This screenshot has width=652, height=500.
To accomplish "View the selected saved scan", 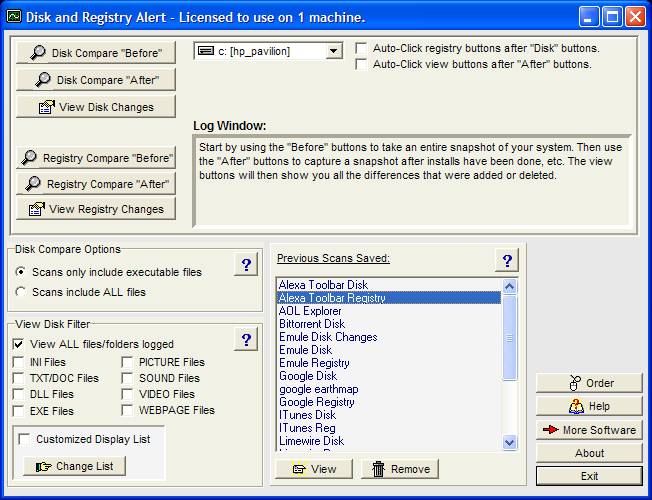I will tap(314, 469).
